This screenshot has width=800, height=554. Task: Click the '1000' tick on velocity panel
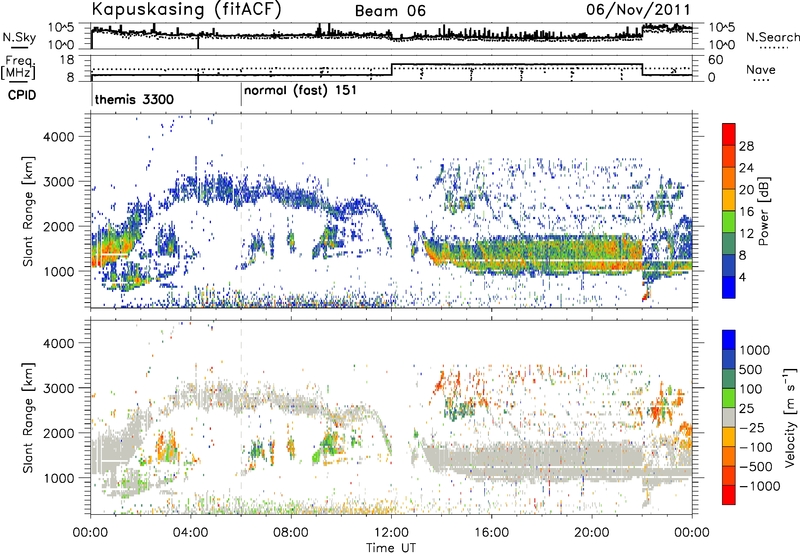point(59,478)
